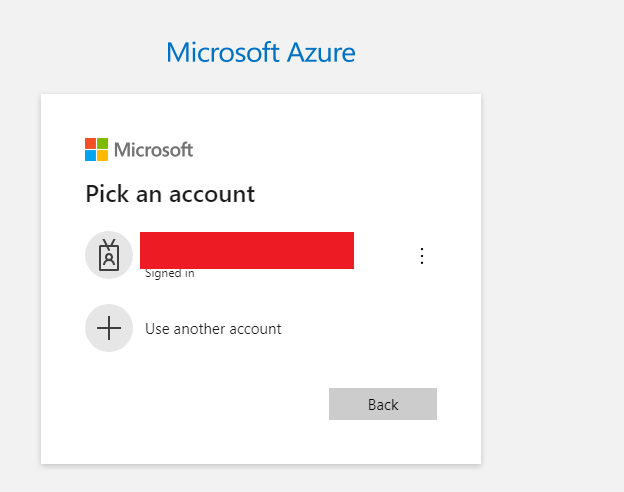
Task: Select the "Use another account" option
Action: click(x=213, y=328)
